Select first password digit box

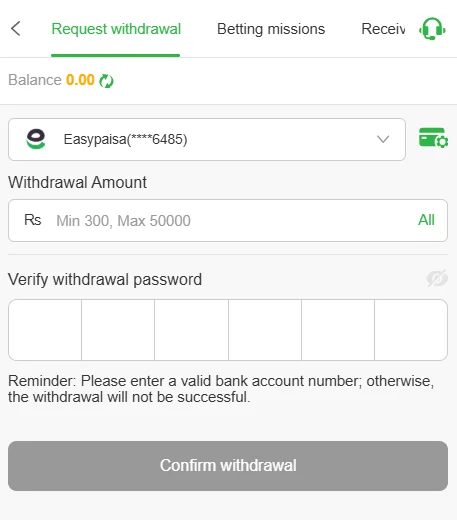(45, 330)
